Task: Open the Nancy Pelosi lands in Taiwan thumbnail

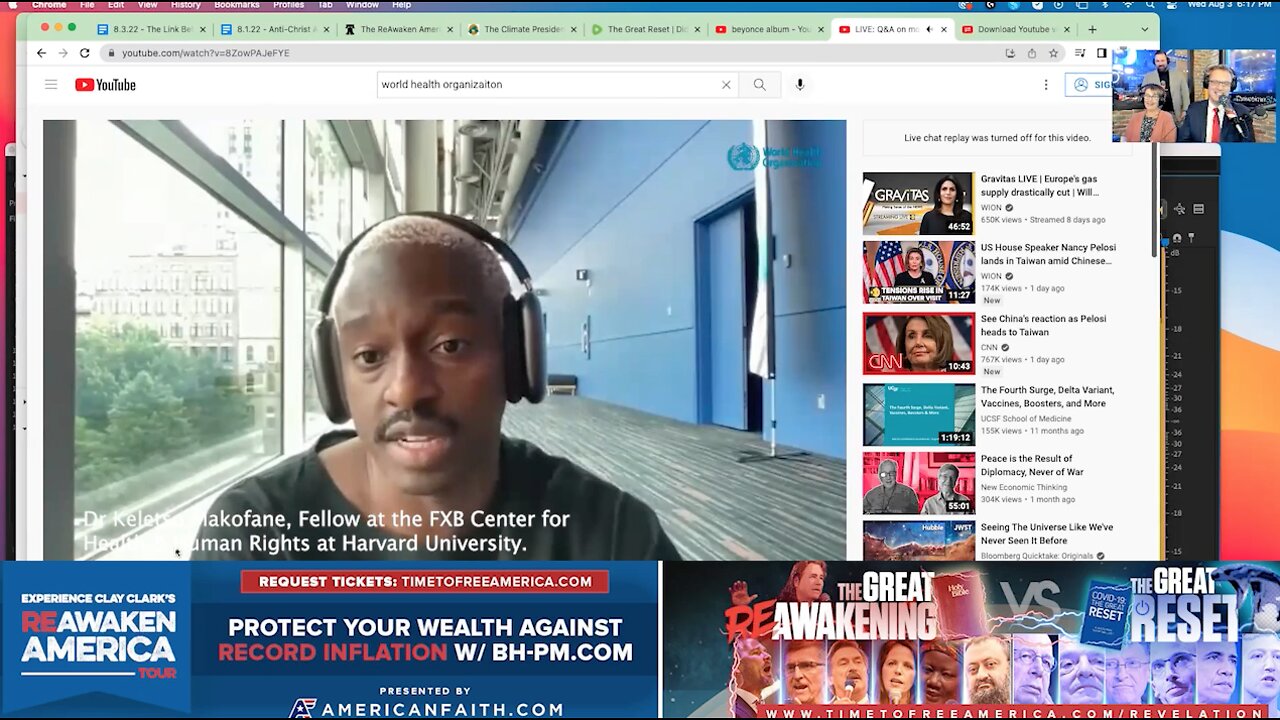Action: click(918, 272)
